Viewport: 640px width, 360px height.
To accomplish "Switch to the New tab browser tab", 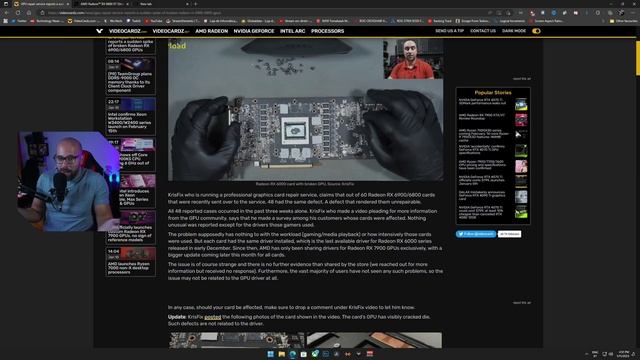I will pos(161,4).
